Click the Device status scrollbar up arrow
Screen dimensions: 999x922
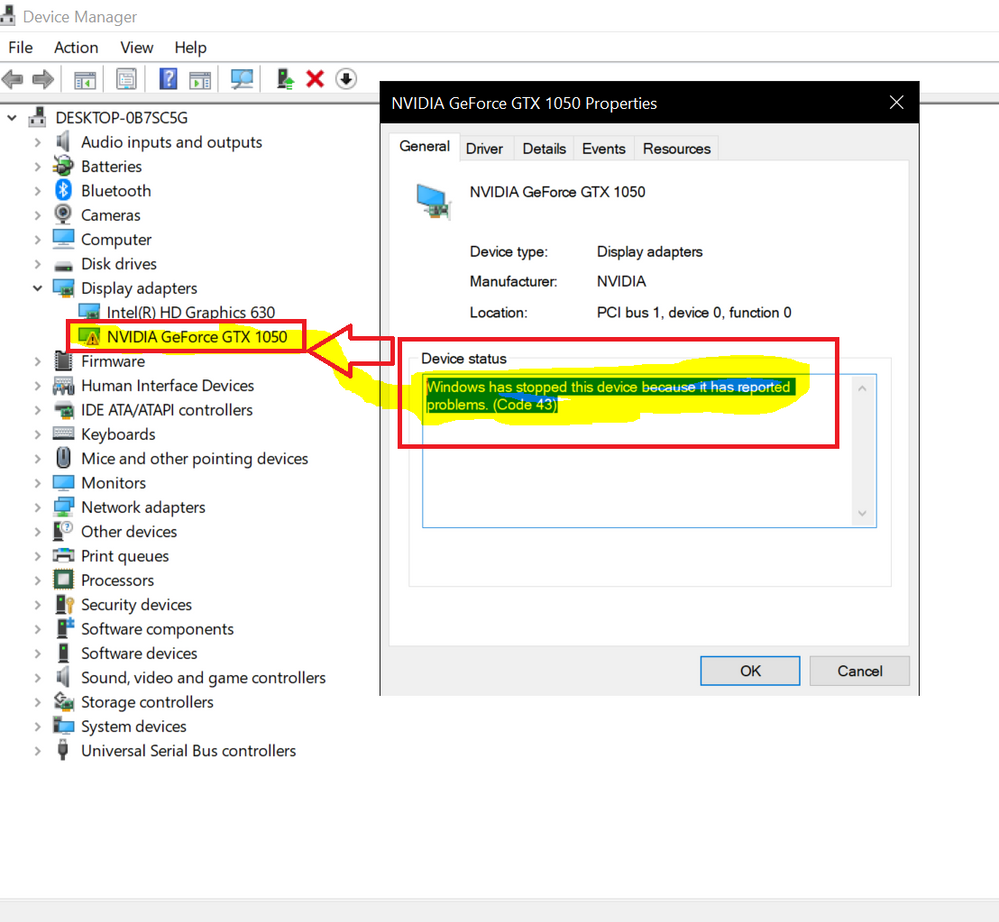[x=862, y=388]
